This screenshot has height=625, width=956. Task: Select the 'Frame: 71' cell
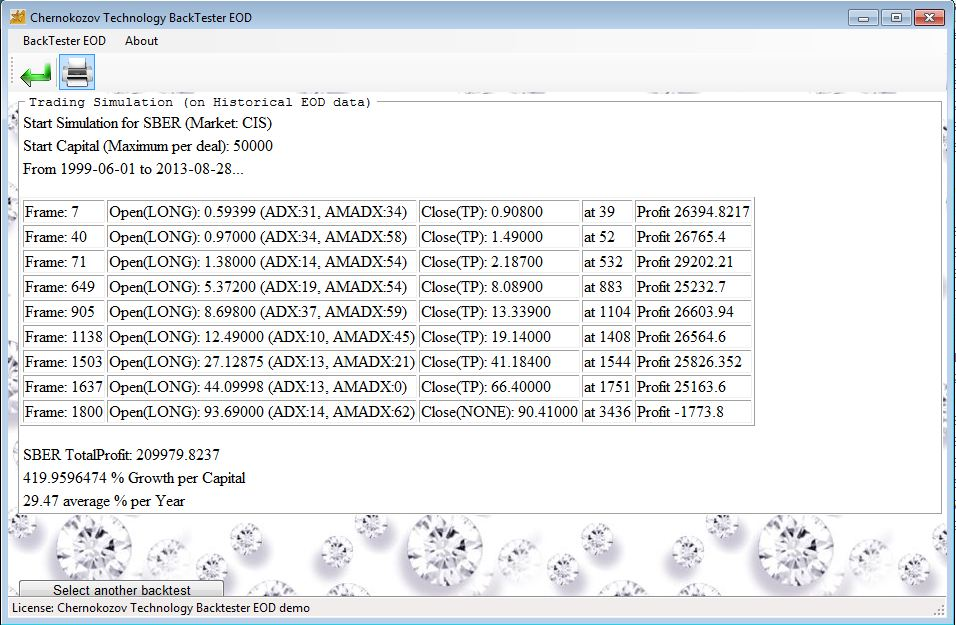pyautogui.click(x=64, y=262)
